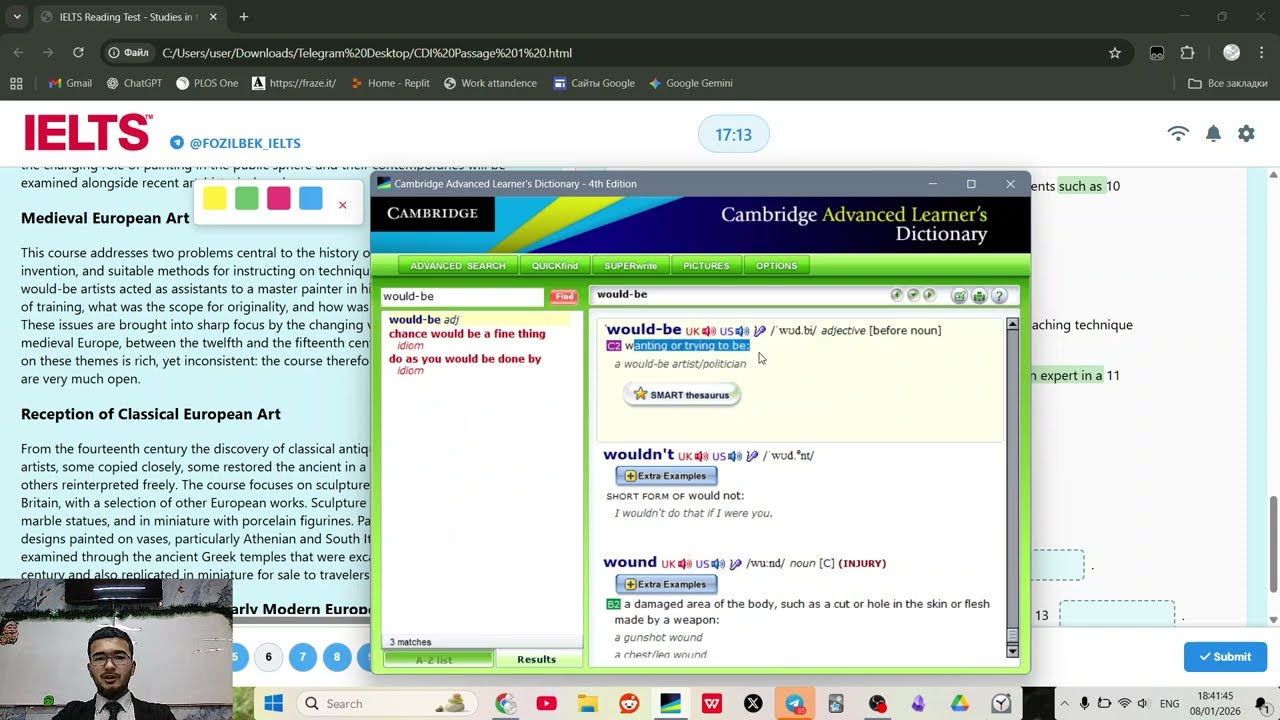Open the QUICKfind menu
This screenshot has width=1280, height=720.
pos(555,266)
